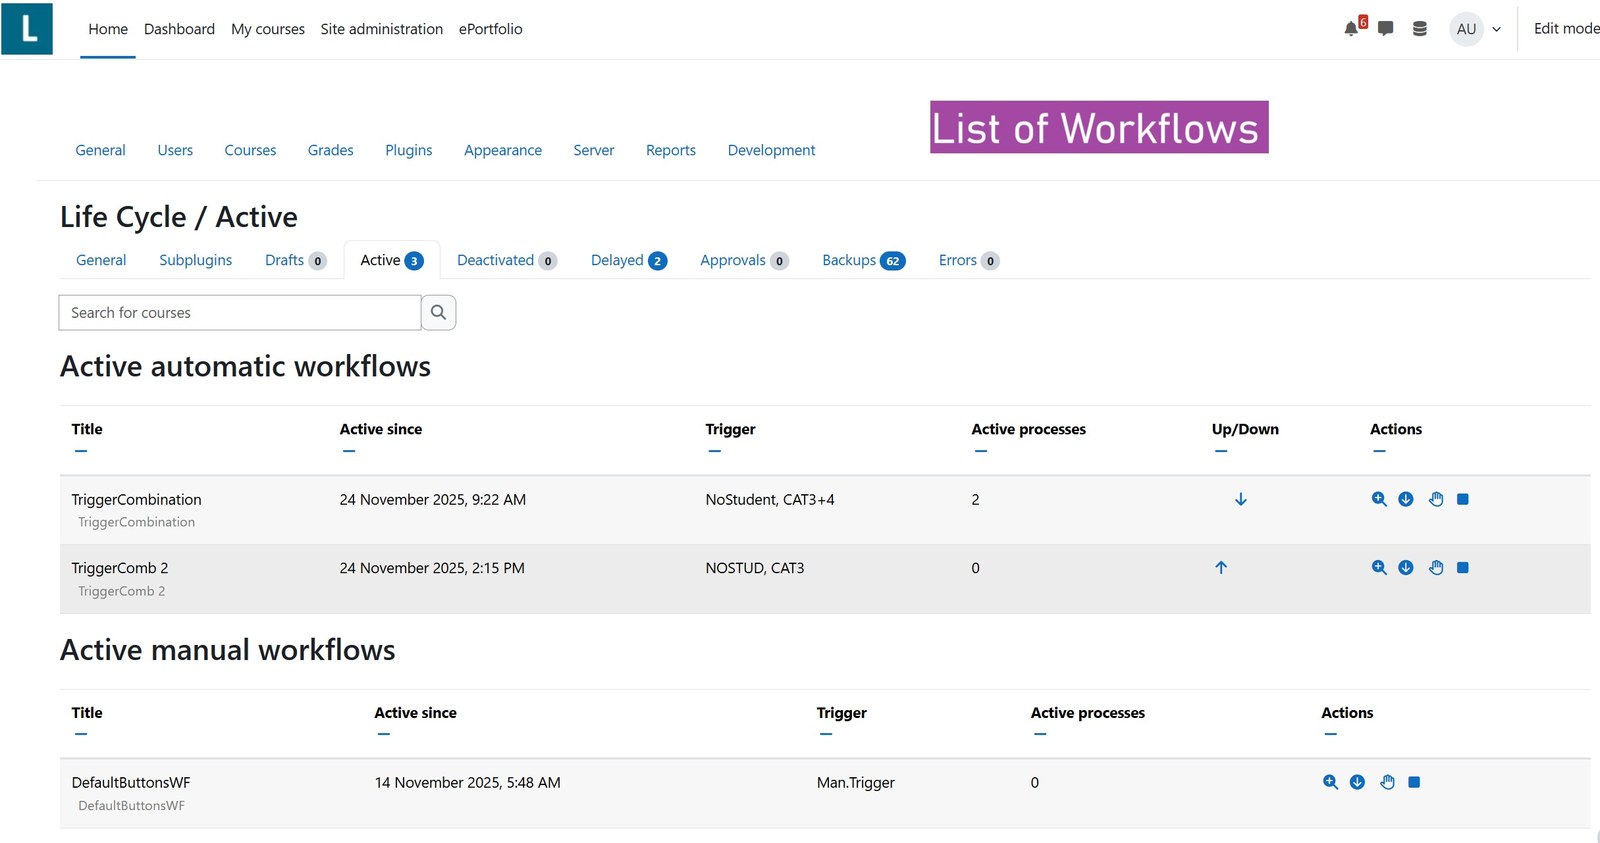Click the 'NoStudent, CAT3+4' trigger cell
Screen dimensions: 1600x843
(770, 499)
